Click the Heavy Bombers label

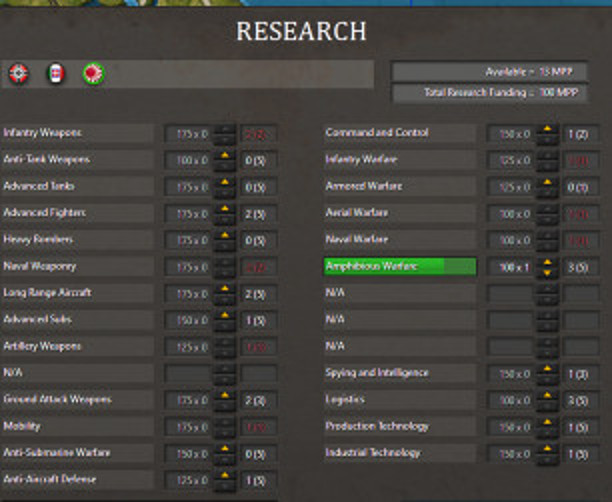pos(38,239)
